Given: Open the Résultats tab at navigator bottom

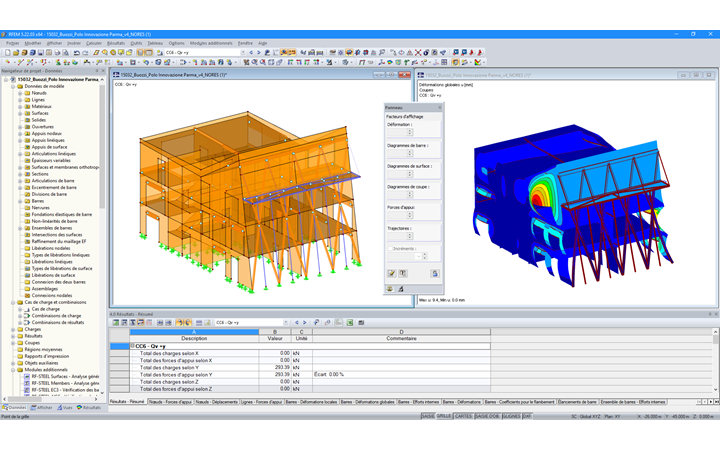Looking at the screenshot, I should point(89,407).
